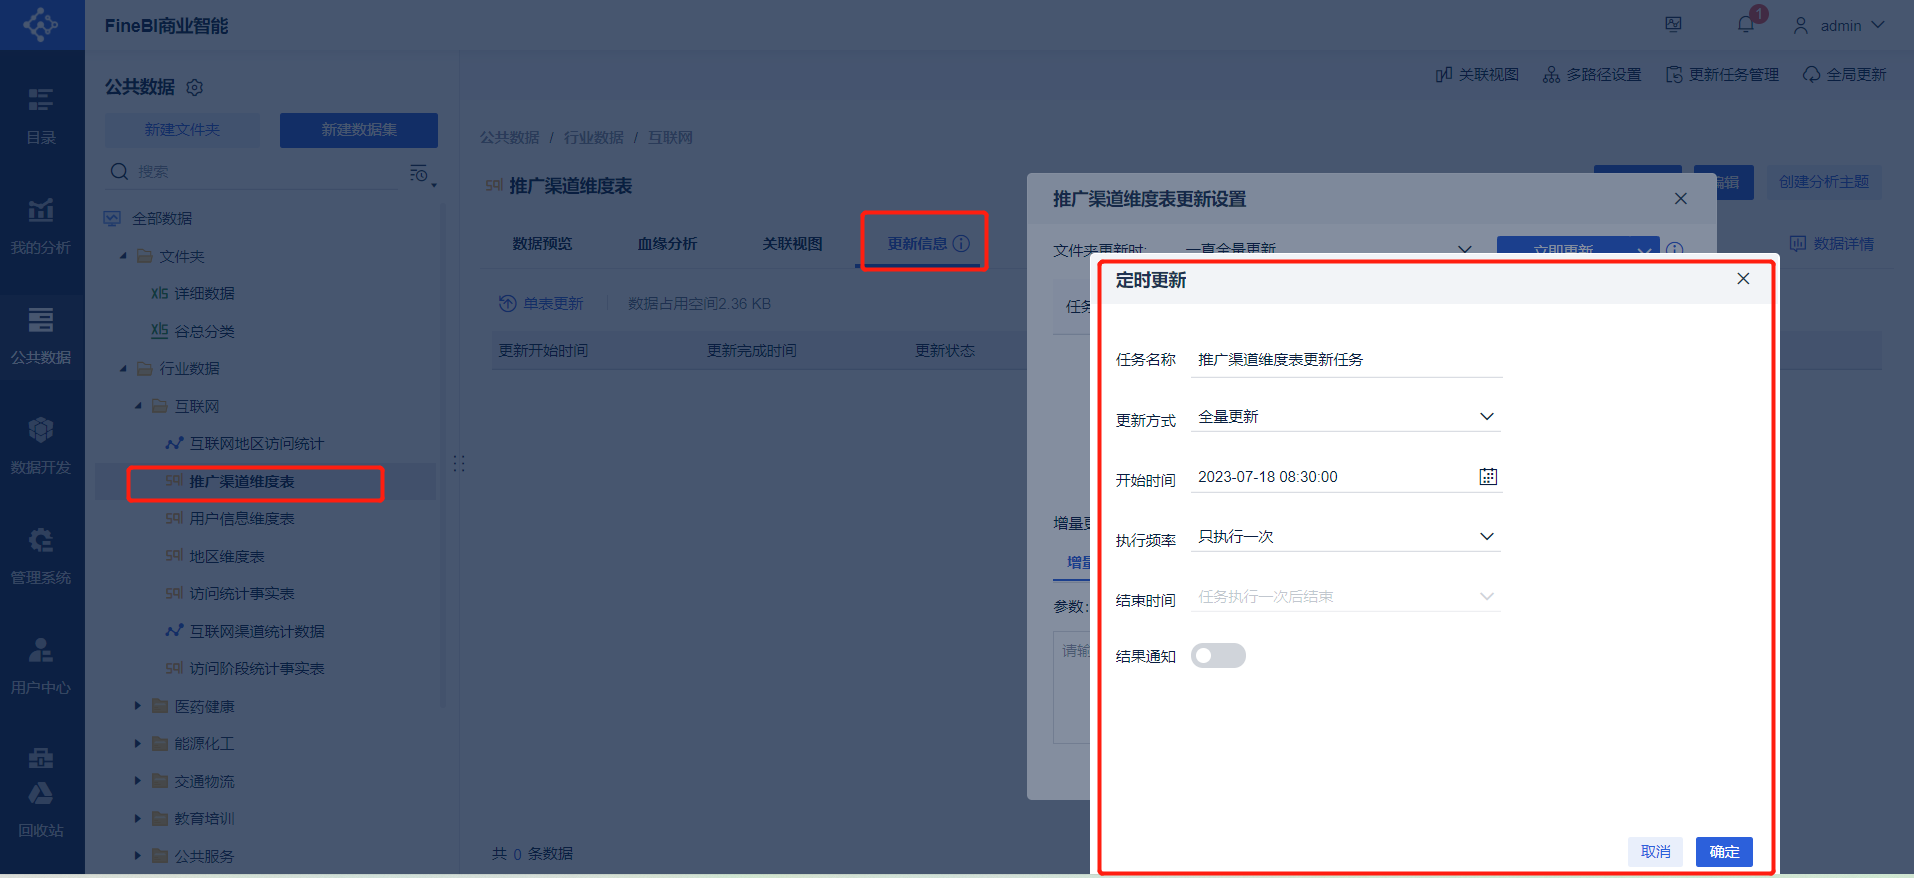Select 全部数据 in the tree
1914x878 pixels.
(162, 218)
